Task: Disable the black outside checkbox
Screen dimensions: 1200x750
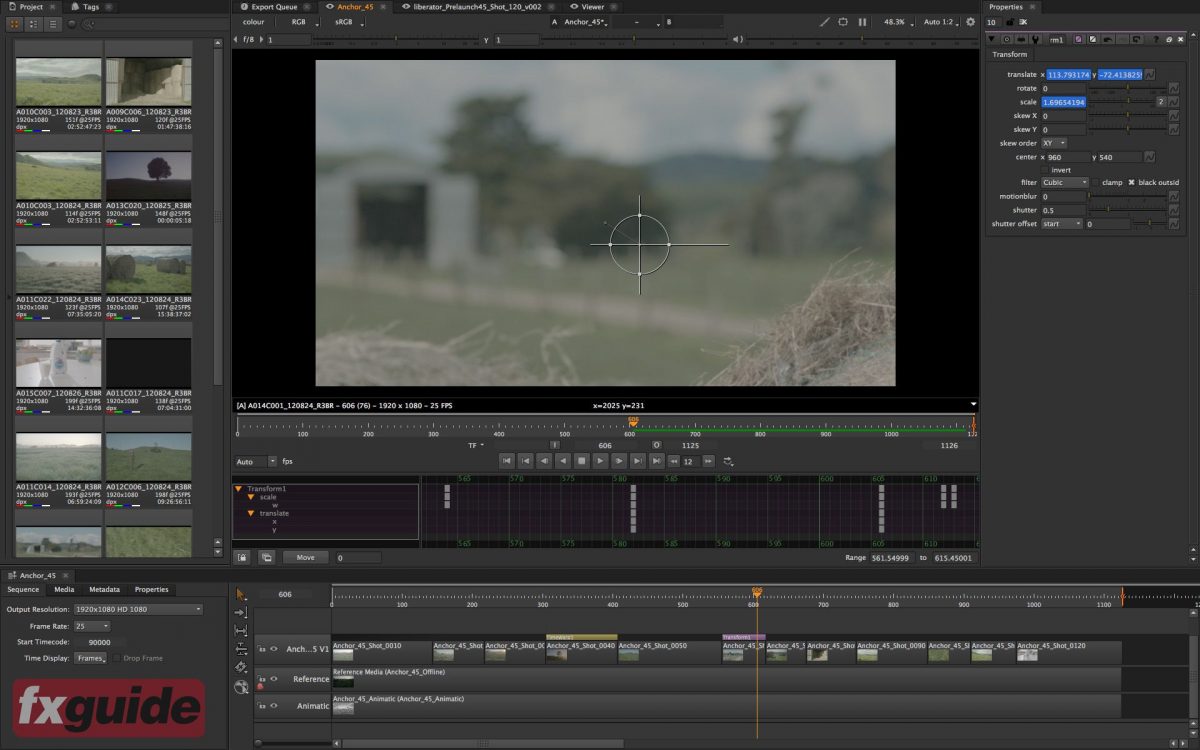Action: pos(1131,182)
